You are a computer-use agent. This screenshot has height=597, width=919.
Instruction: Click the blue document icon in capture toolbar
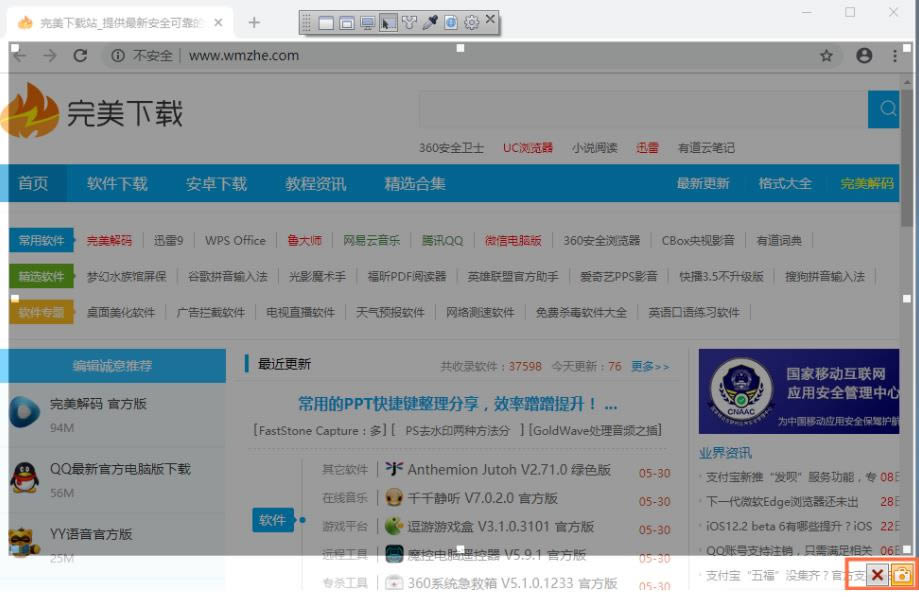(450, 23)
